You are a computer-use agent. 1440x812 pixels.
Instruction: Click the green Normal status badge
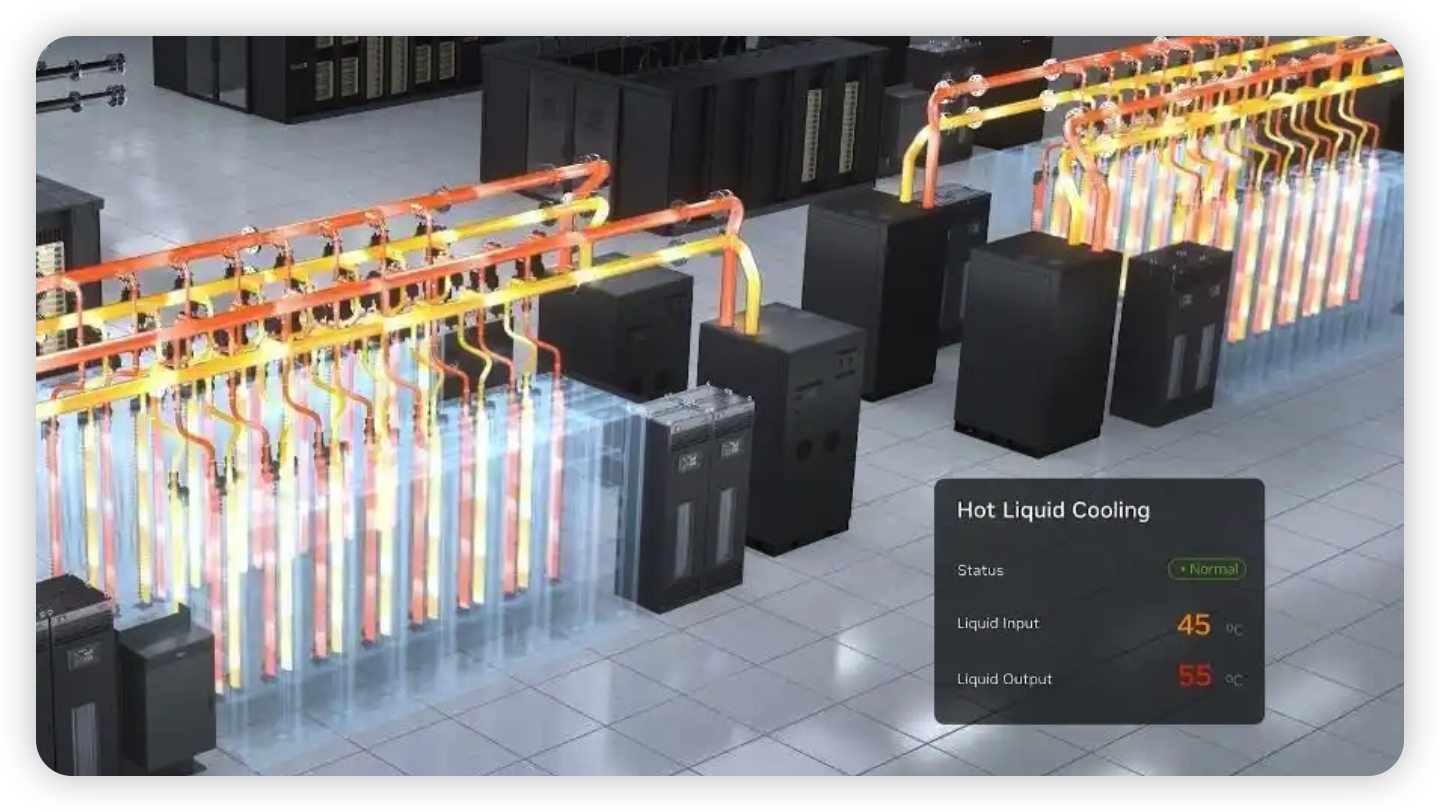1207,569
